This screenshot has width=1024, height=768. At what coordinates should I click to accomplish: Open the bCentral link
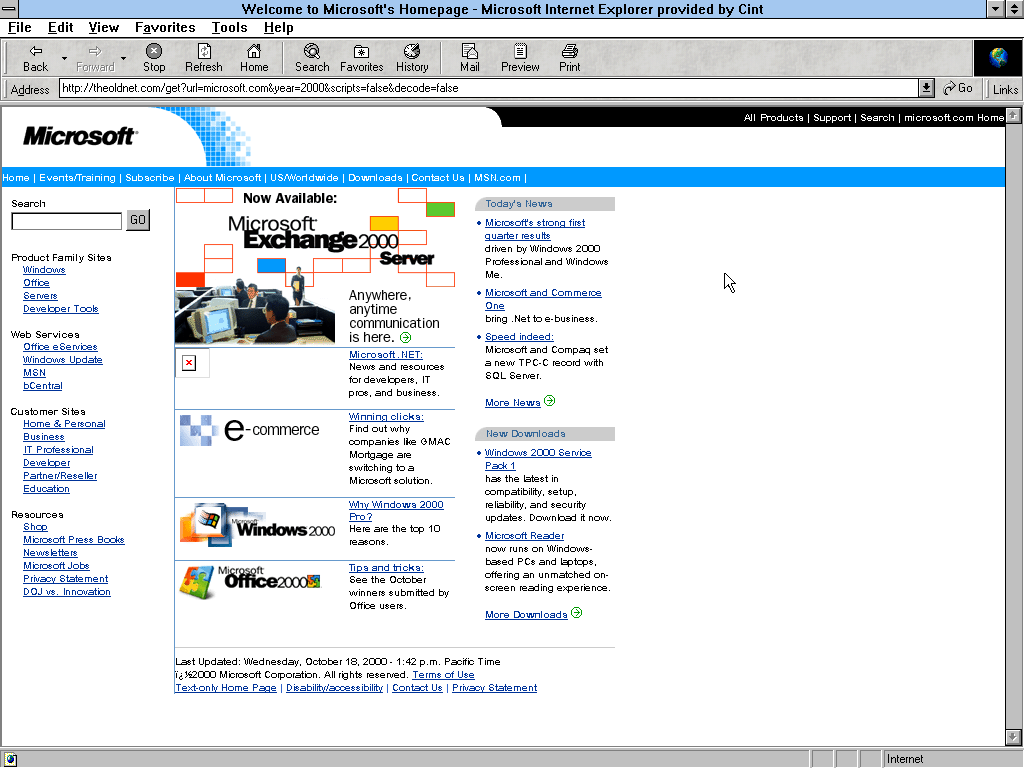coord(42,386)
